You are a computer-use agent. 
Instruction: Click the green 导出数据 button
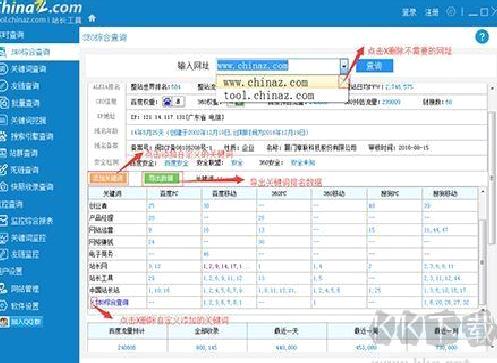tap(161, 178)
